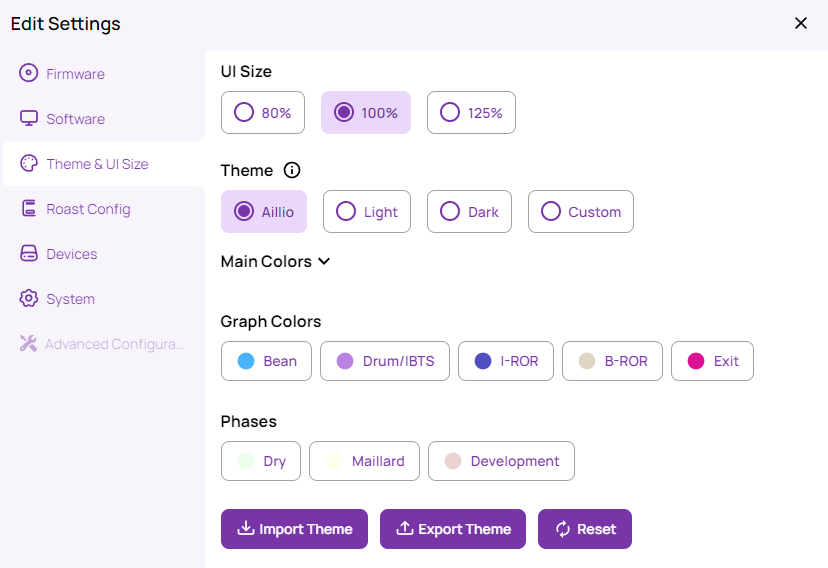Image resolution: width=828 pixels, height=568 pixels.
Task: Select the 125% UI size option
Action: [x=471, y=112]
